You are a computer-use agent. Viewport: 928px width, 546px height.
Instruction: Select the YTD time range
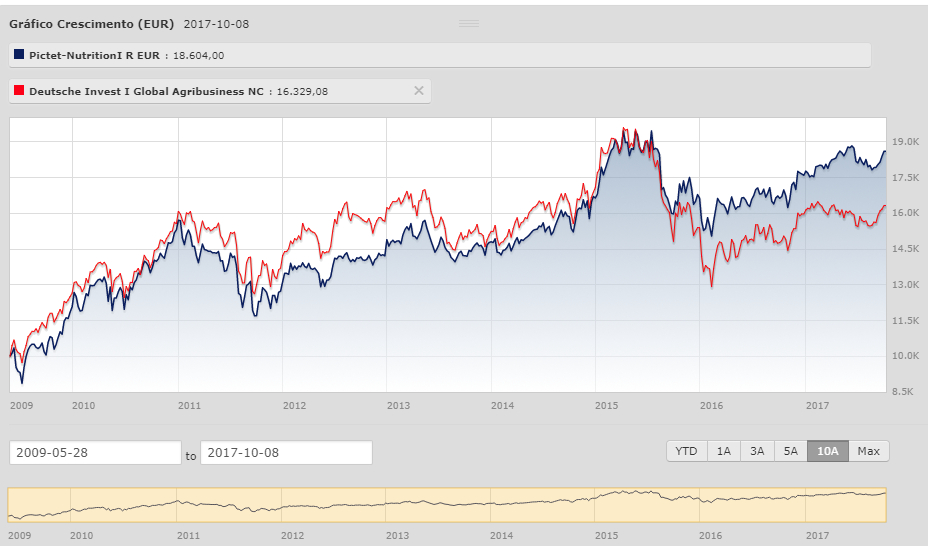[686, 451]
